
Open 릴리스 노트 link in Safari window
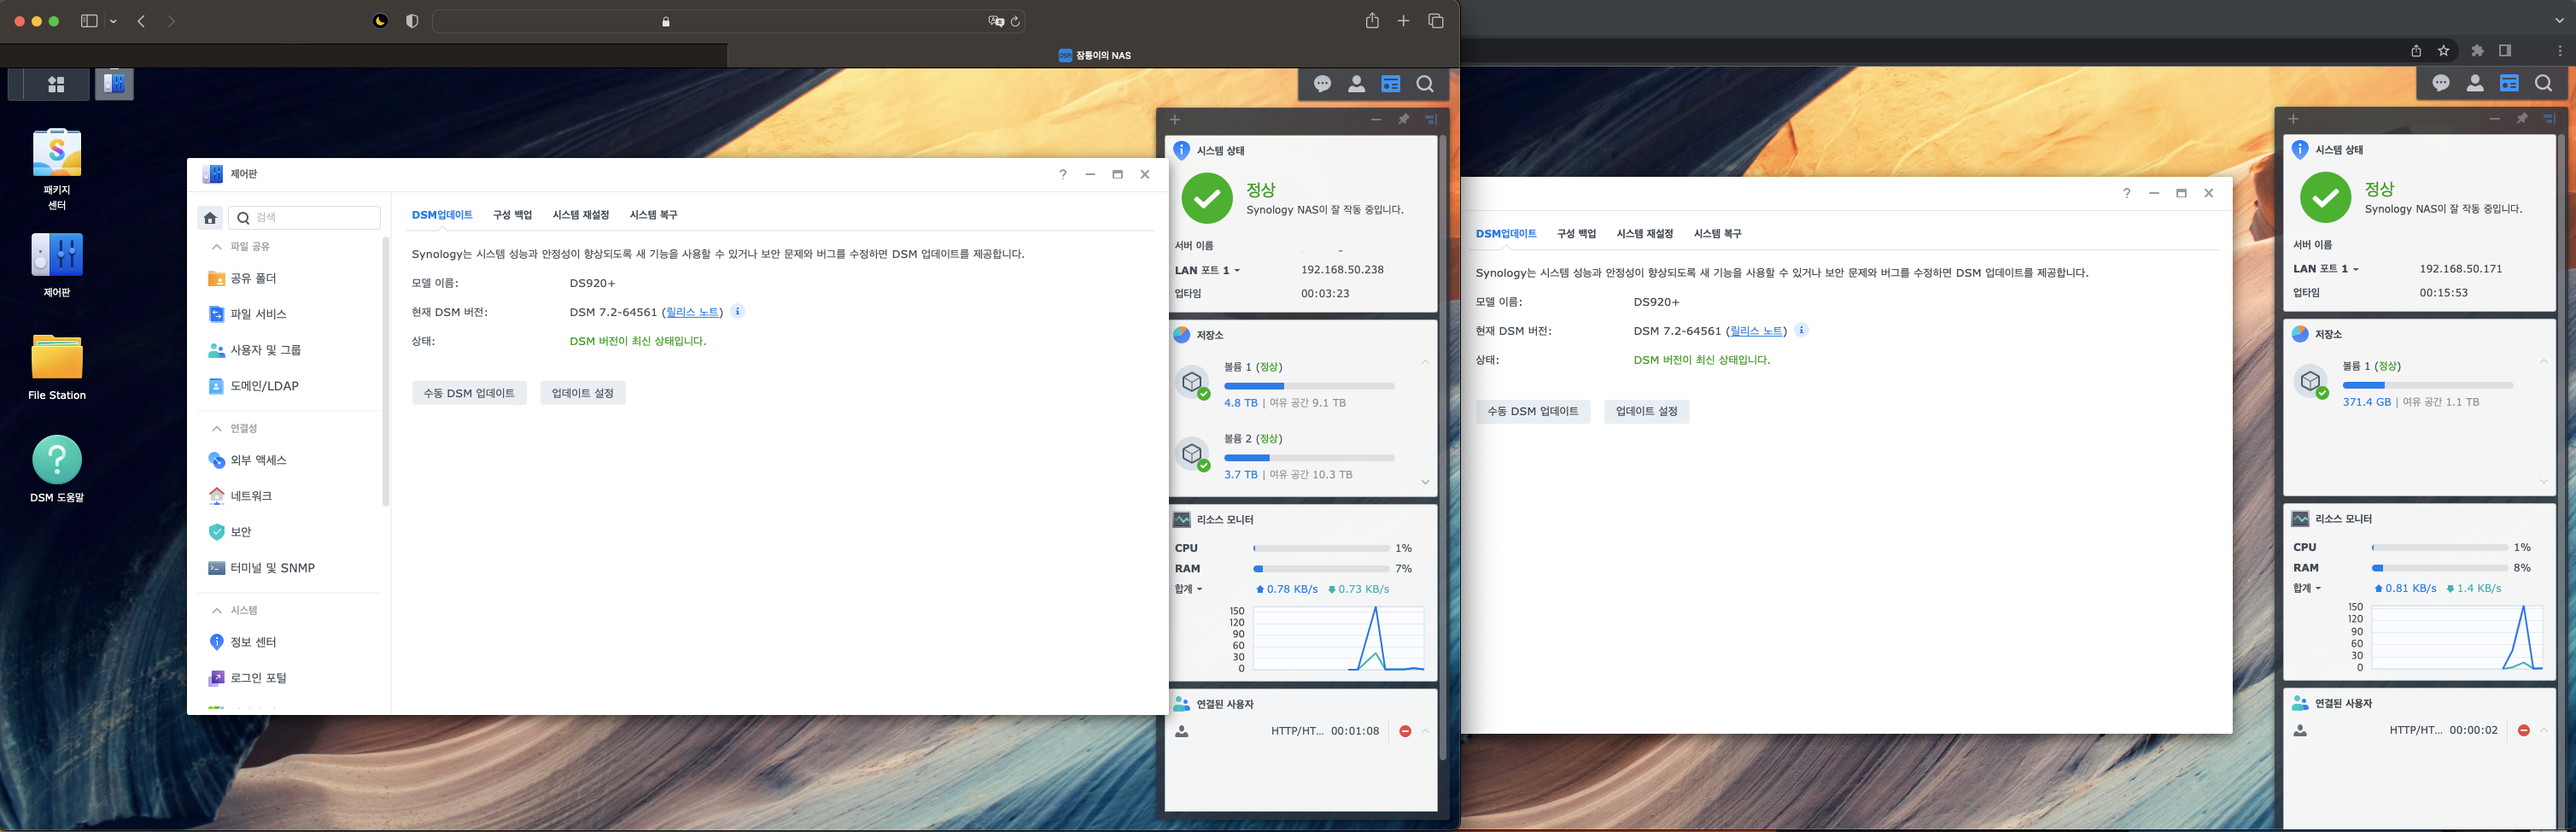[x=692, y=312]
